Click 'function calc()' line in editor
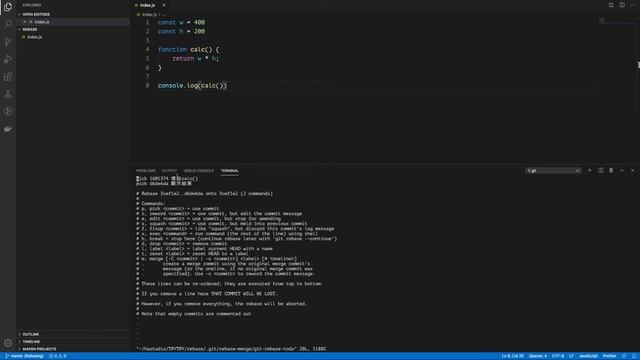Image resolution: width=640 pixels, height=360 pixels. 189,49
